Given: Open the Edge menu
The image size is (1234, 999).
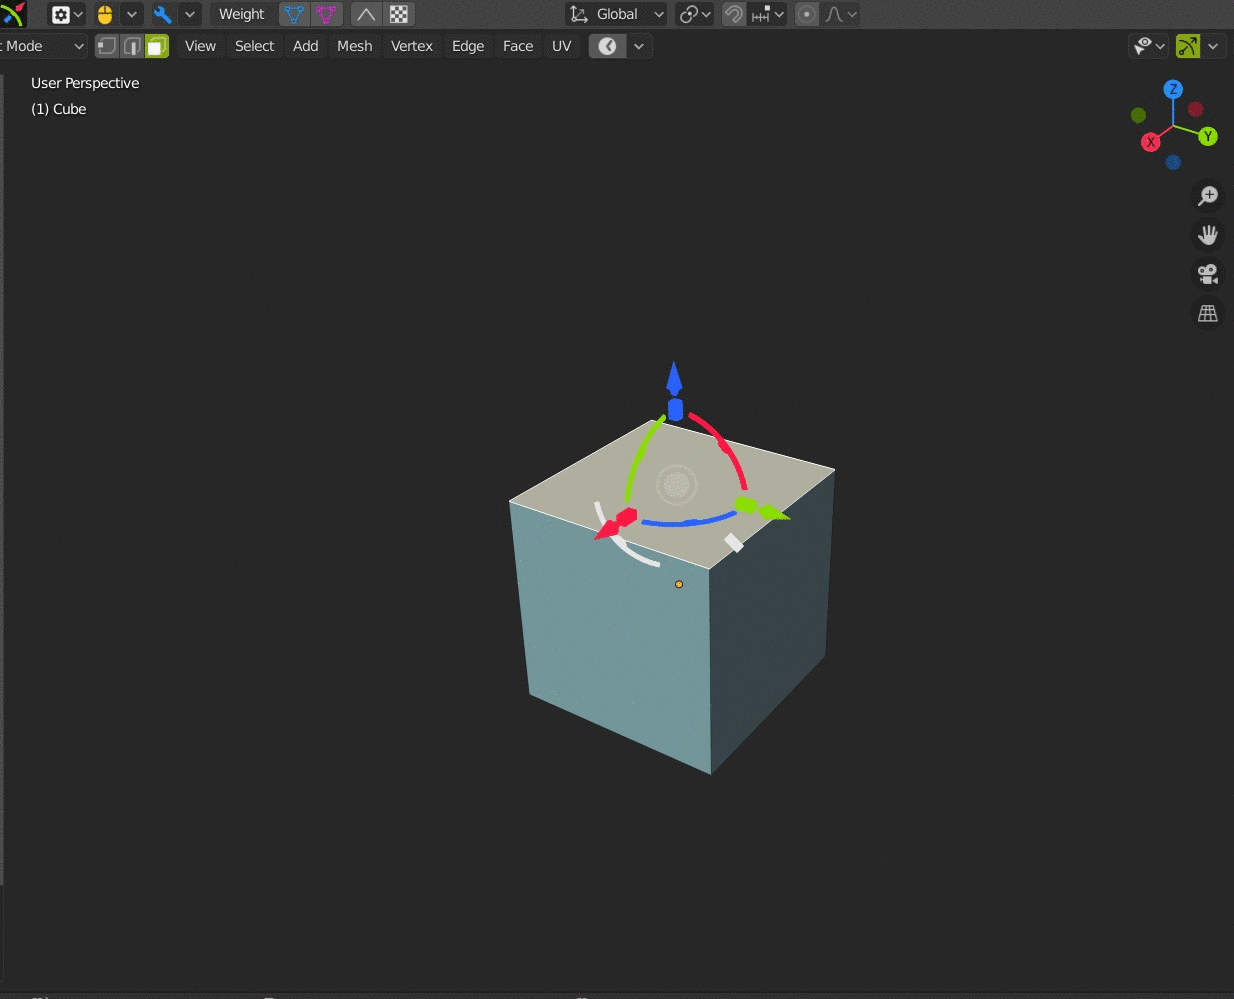Looking at the screenshot, I should click(x=467, y=46).
